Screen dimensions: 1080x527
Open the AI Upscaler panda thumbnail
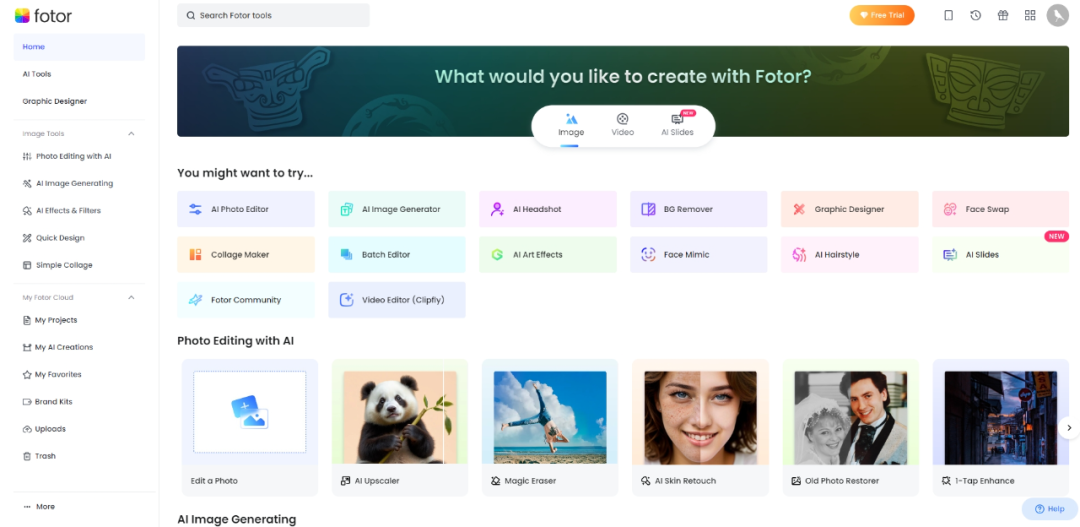coord(400,417)
